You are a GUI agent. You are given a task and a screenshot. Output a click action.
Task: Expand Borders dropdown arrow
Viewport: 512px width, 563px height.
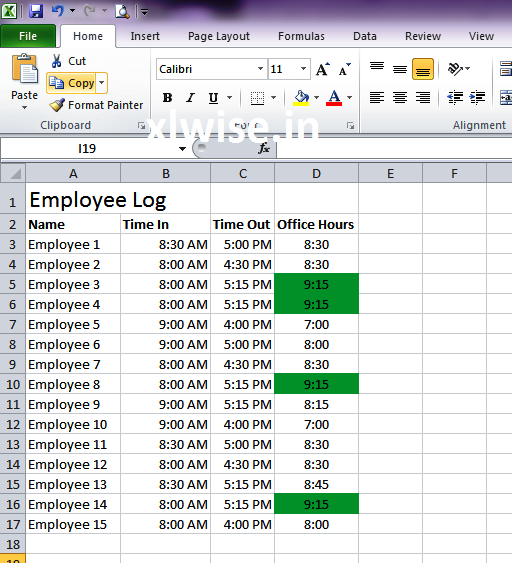[x=274, y=98]
